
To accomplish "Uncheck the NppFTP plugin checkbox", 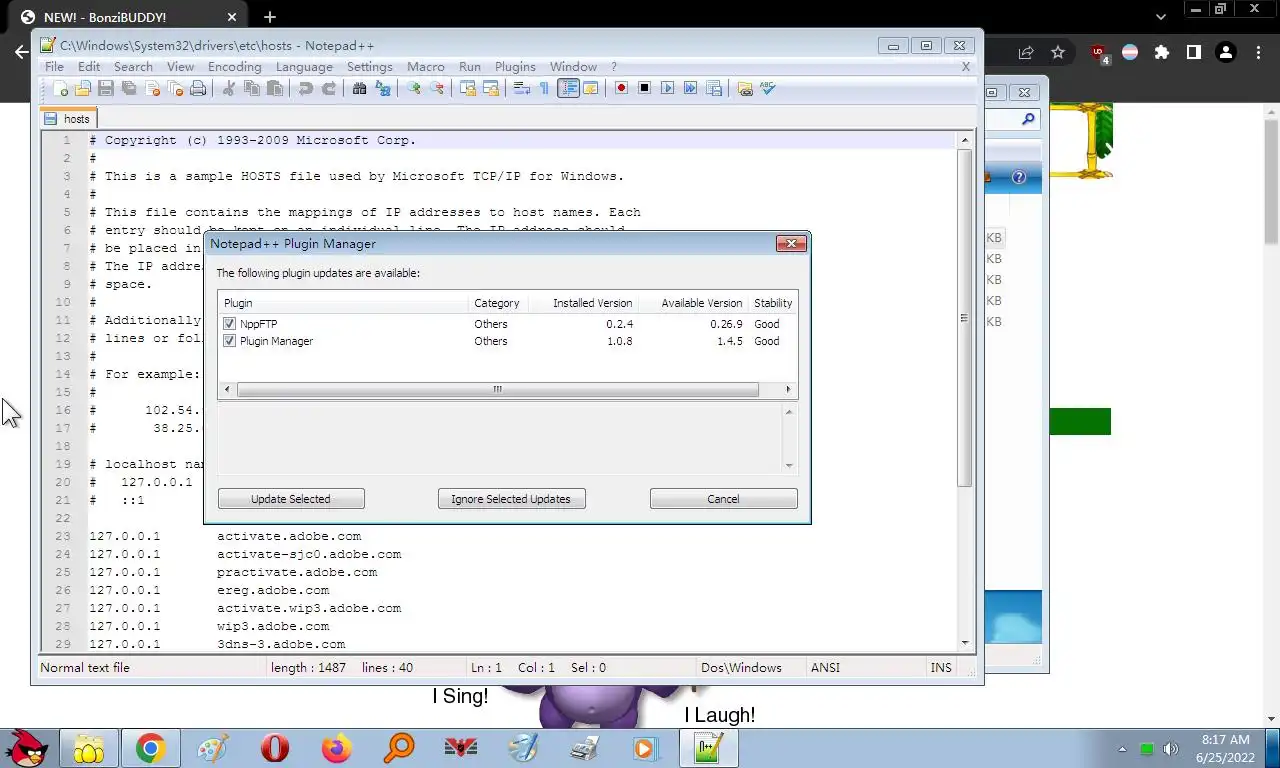I will tap(230, 324).
